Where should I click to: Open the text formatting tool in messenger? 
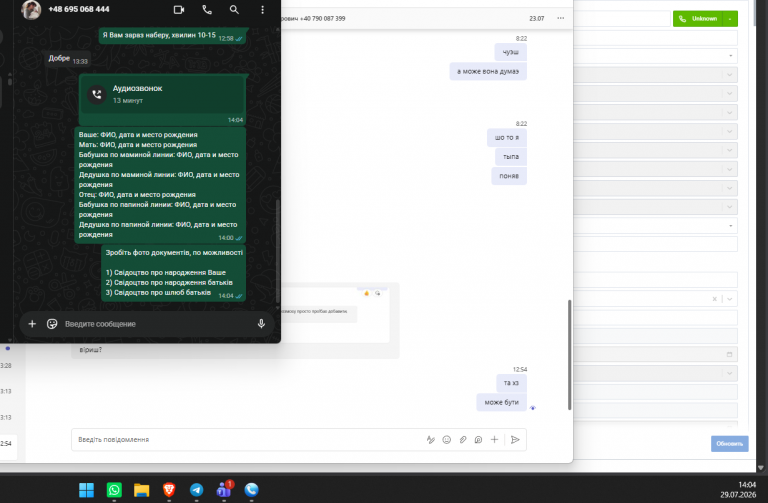431,440
